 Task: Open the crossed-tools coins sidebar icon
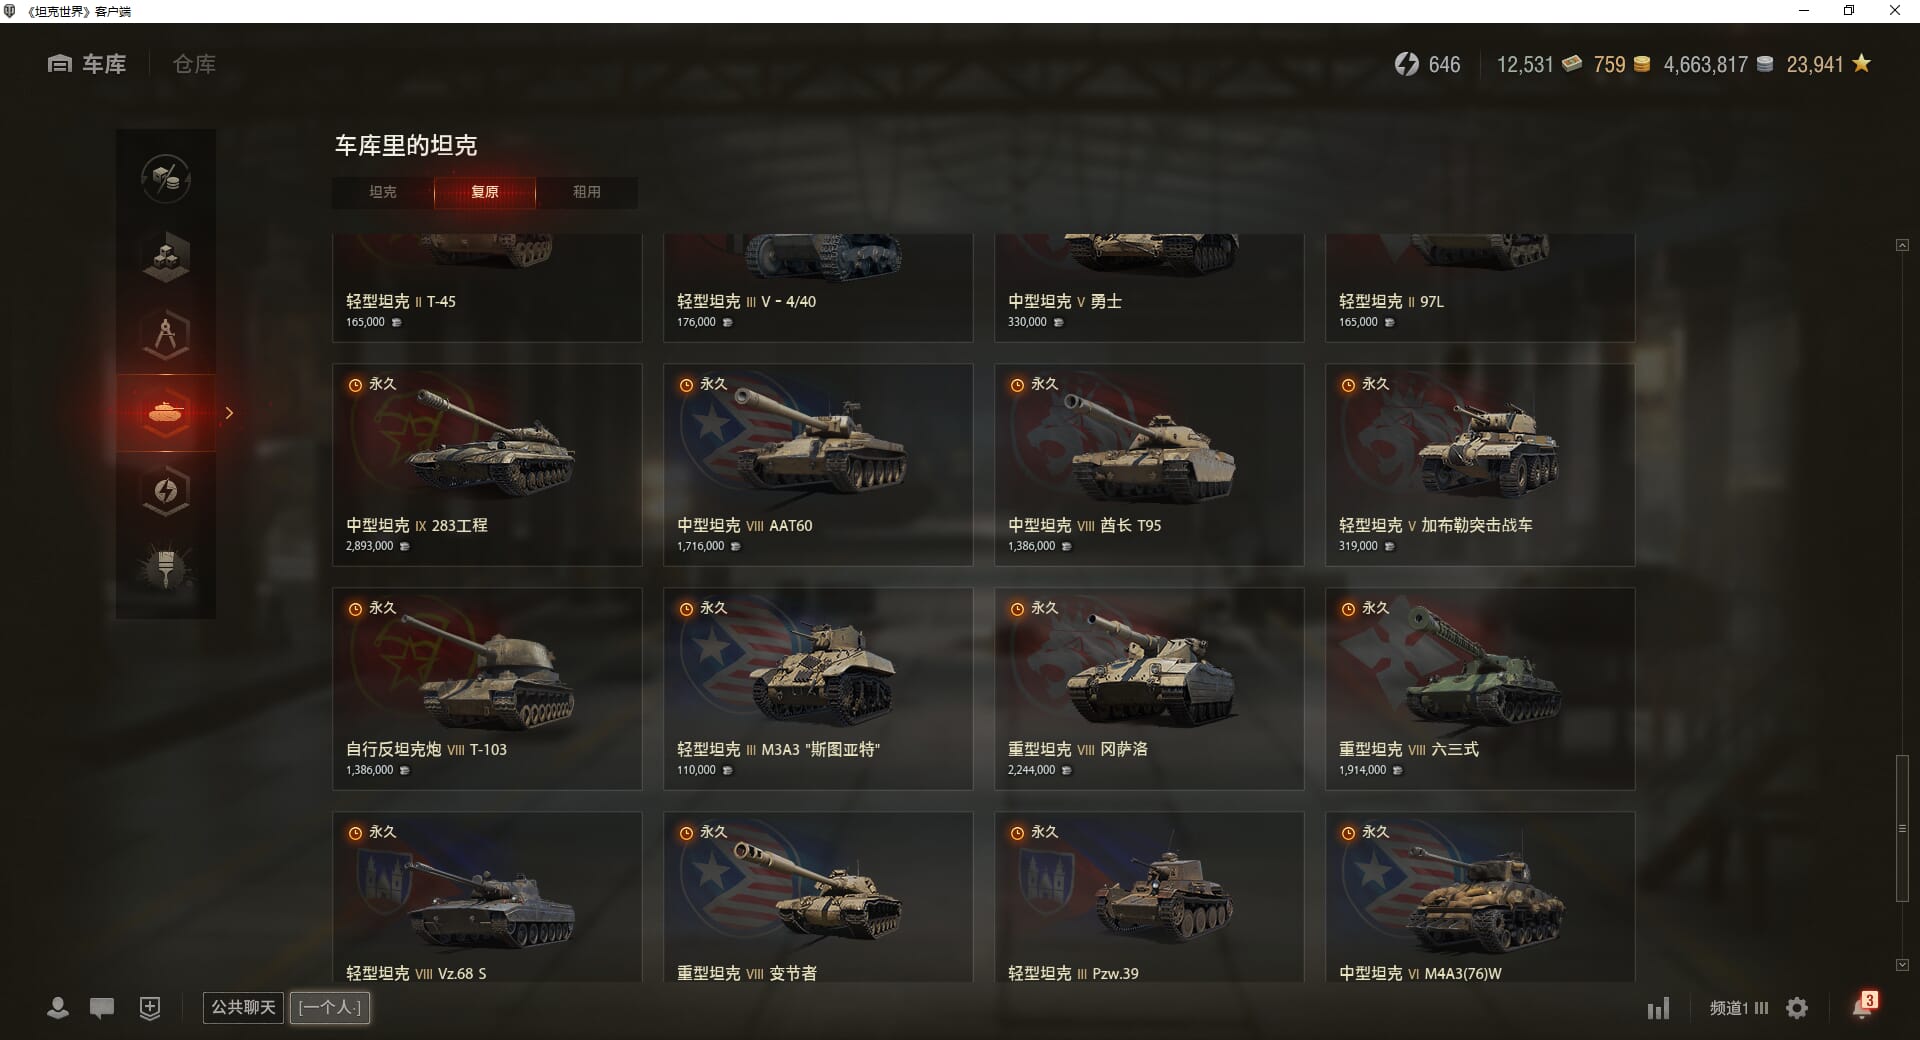(x=166, y=179)
